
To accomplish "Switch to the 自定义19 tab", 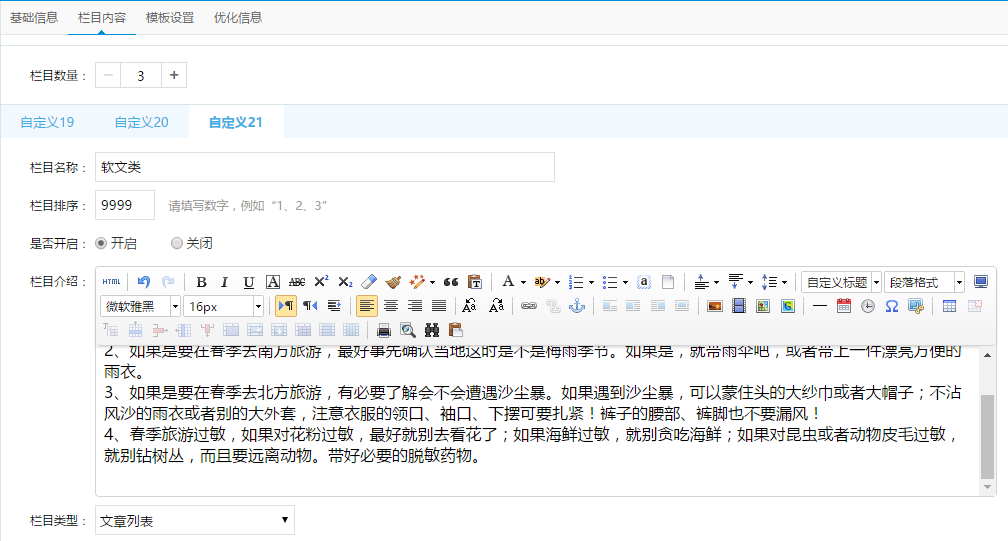I will [47, 122].
